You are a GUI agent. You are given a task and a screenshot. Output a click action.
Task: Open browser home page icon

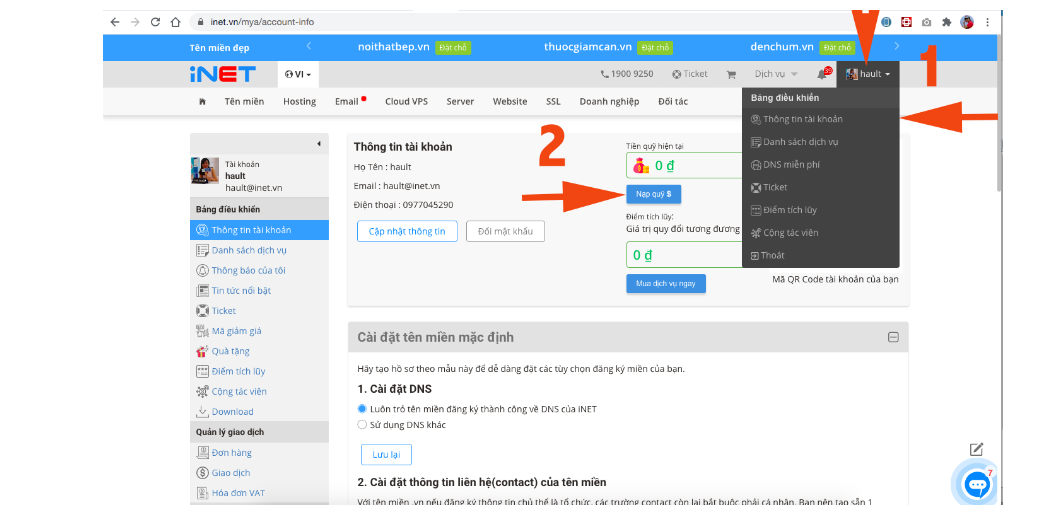[175, 22]
